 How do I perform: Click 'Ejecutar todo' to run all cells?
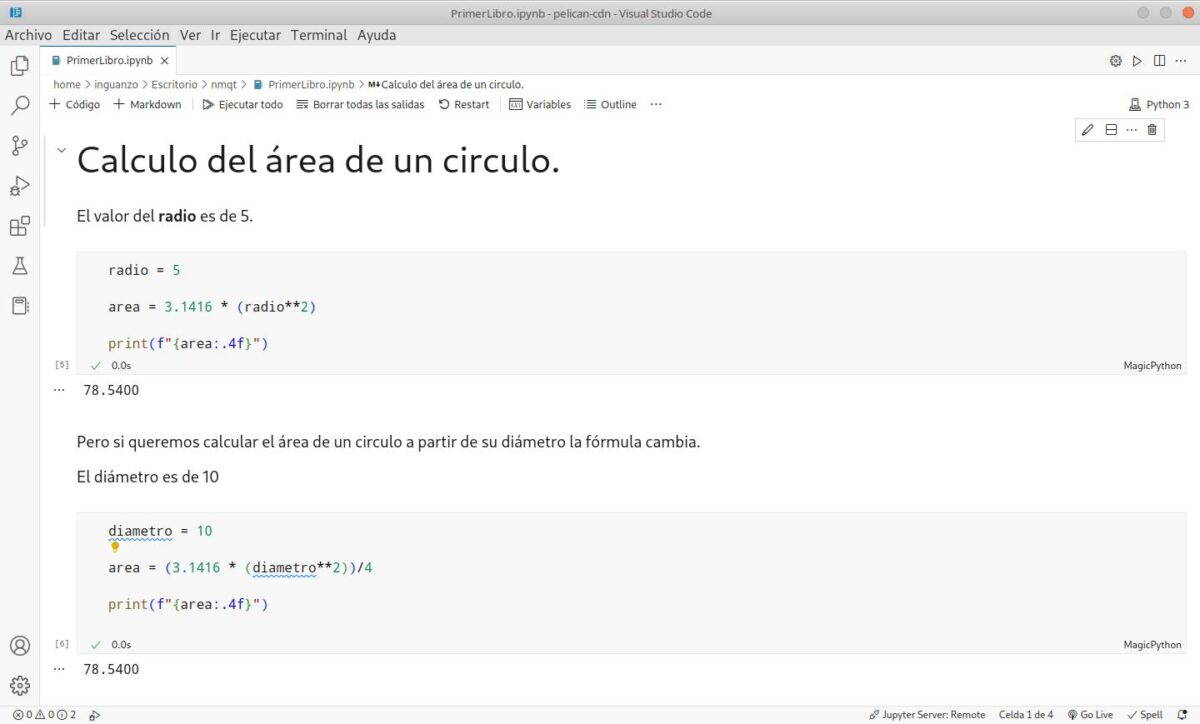[243, 104]
